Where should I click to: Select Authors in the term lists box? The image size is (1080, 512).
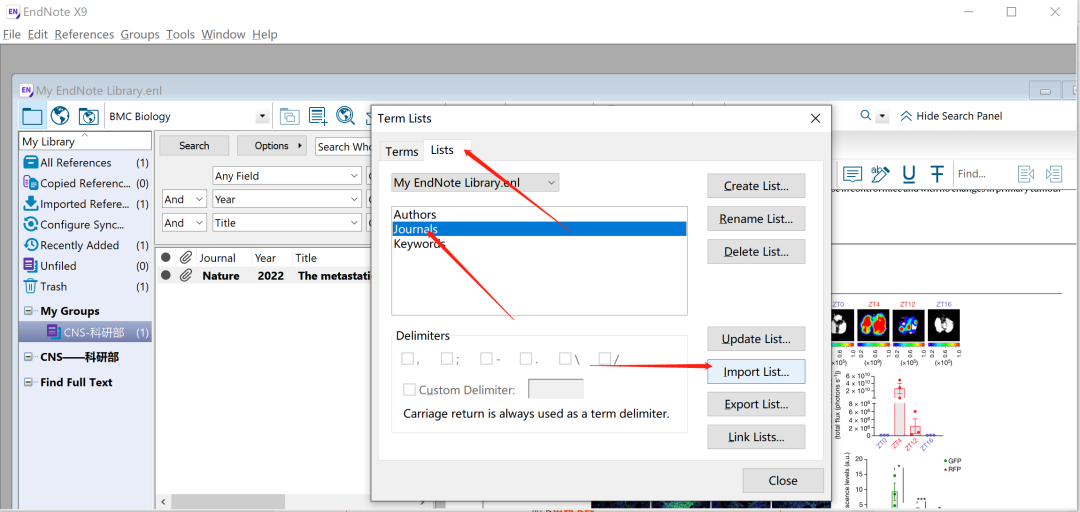[539, 214]
